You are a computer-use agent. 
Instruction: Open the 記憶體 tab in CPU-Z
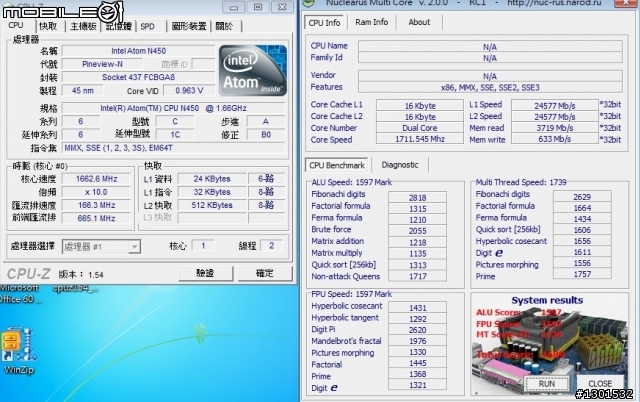118,26
